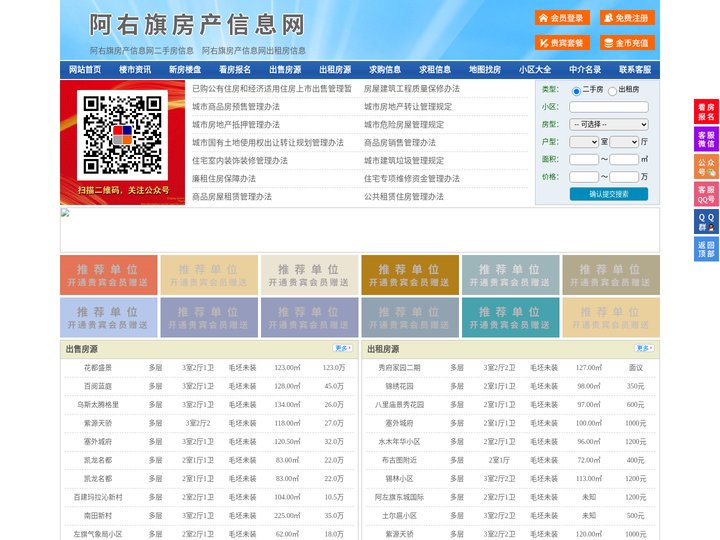720x540 pixels.
Task: Click the 会员登录 member login button
Action: (x=562, y=18)
